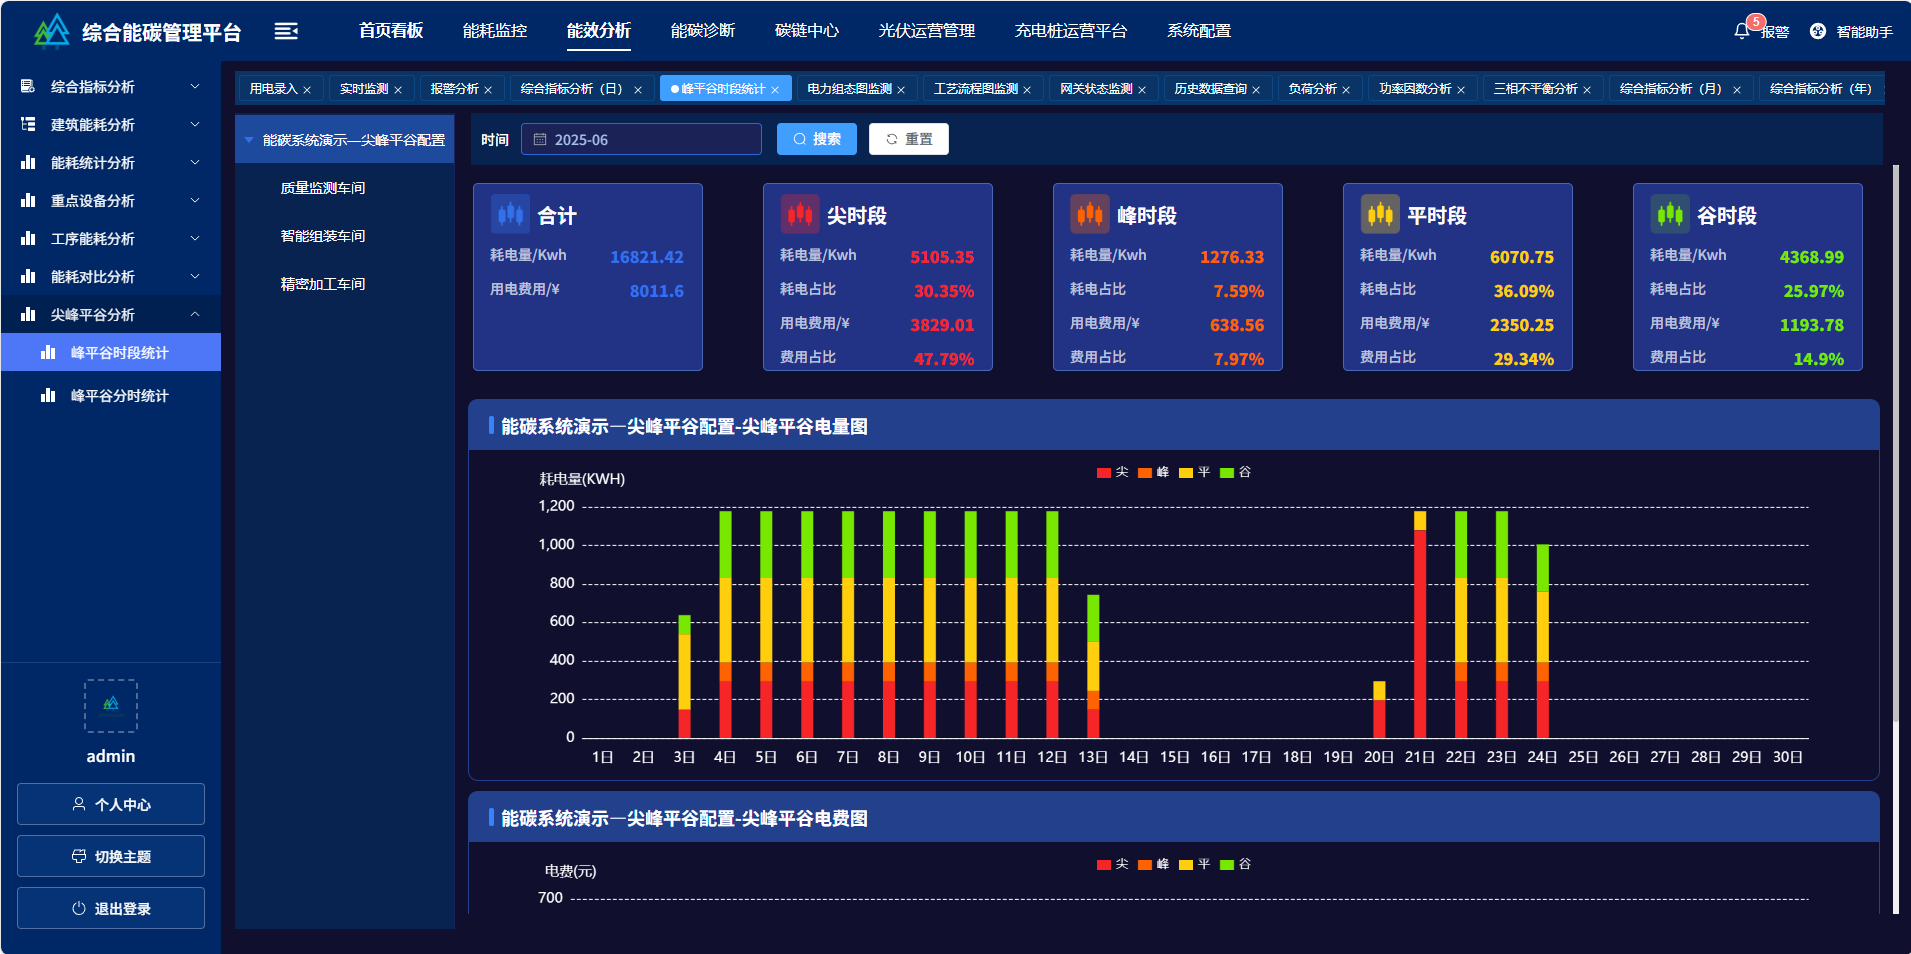Image resolution: width=1911 pixels, height=954 pixels.
Task: Click the person icon beside 个人中心
Action: click(78, 803)
